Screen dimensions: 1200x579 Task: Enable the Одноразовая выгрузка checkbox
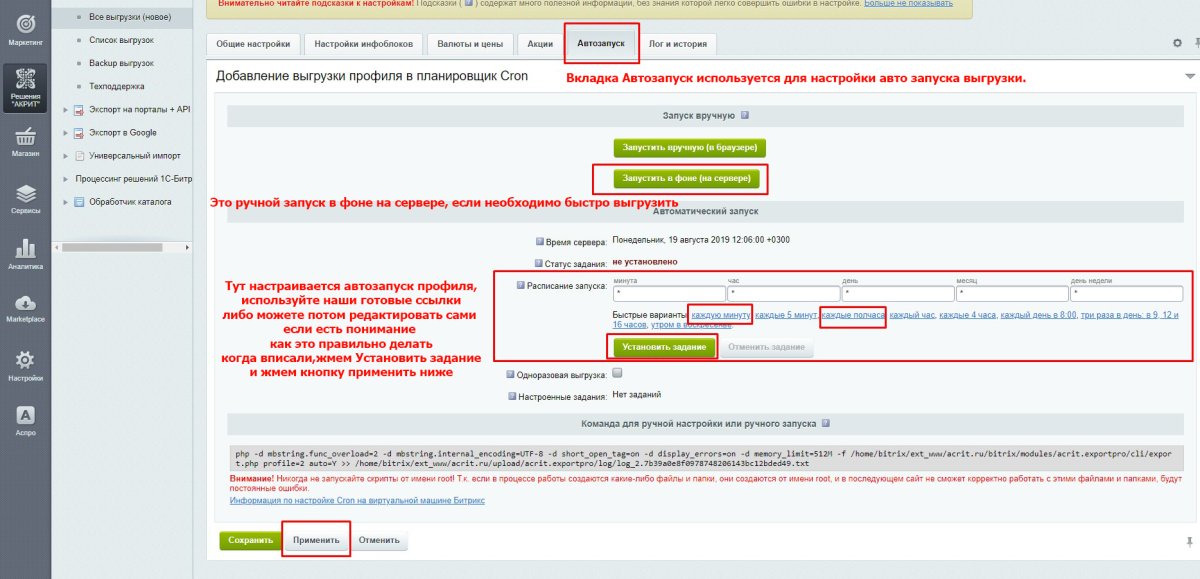[x=617, y=374]
